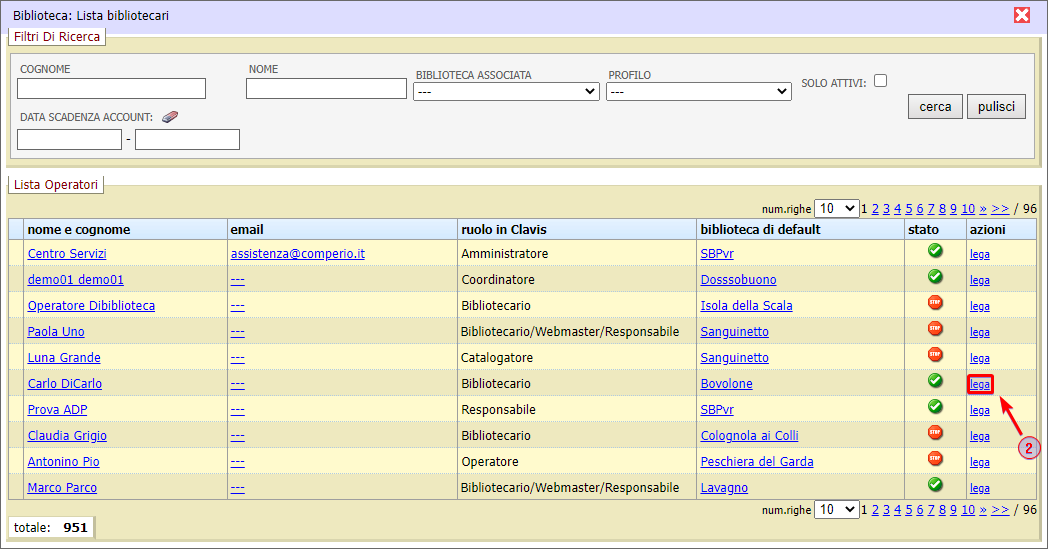Click the lega link for Carlo DiCarlo
The height and width of the screenshot is (549, 1048).
click(980, 384)
